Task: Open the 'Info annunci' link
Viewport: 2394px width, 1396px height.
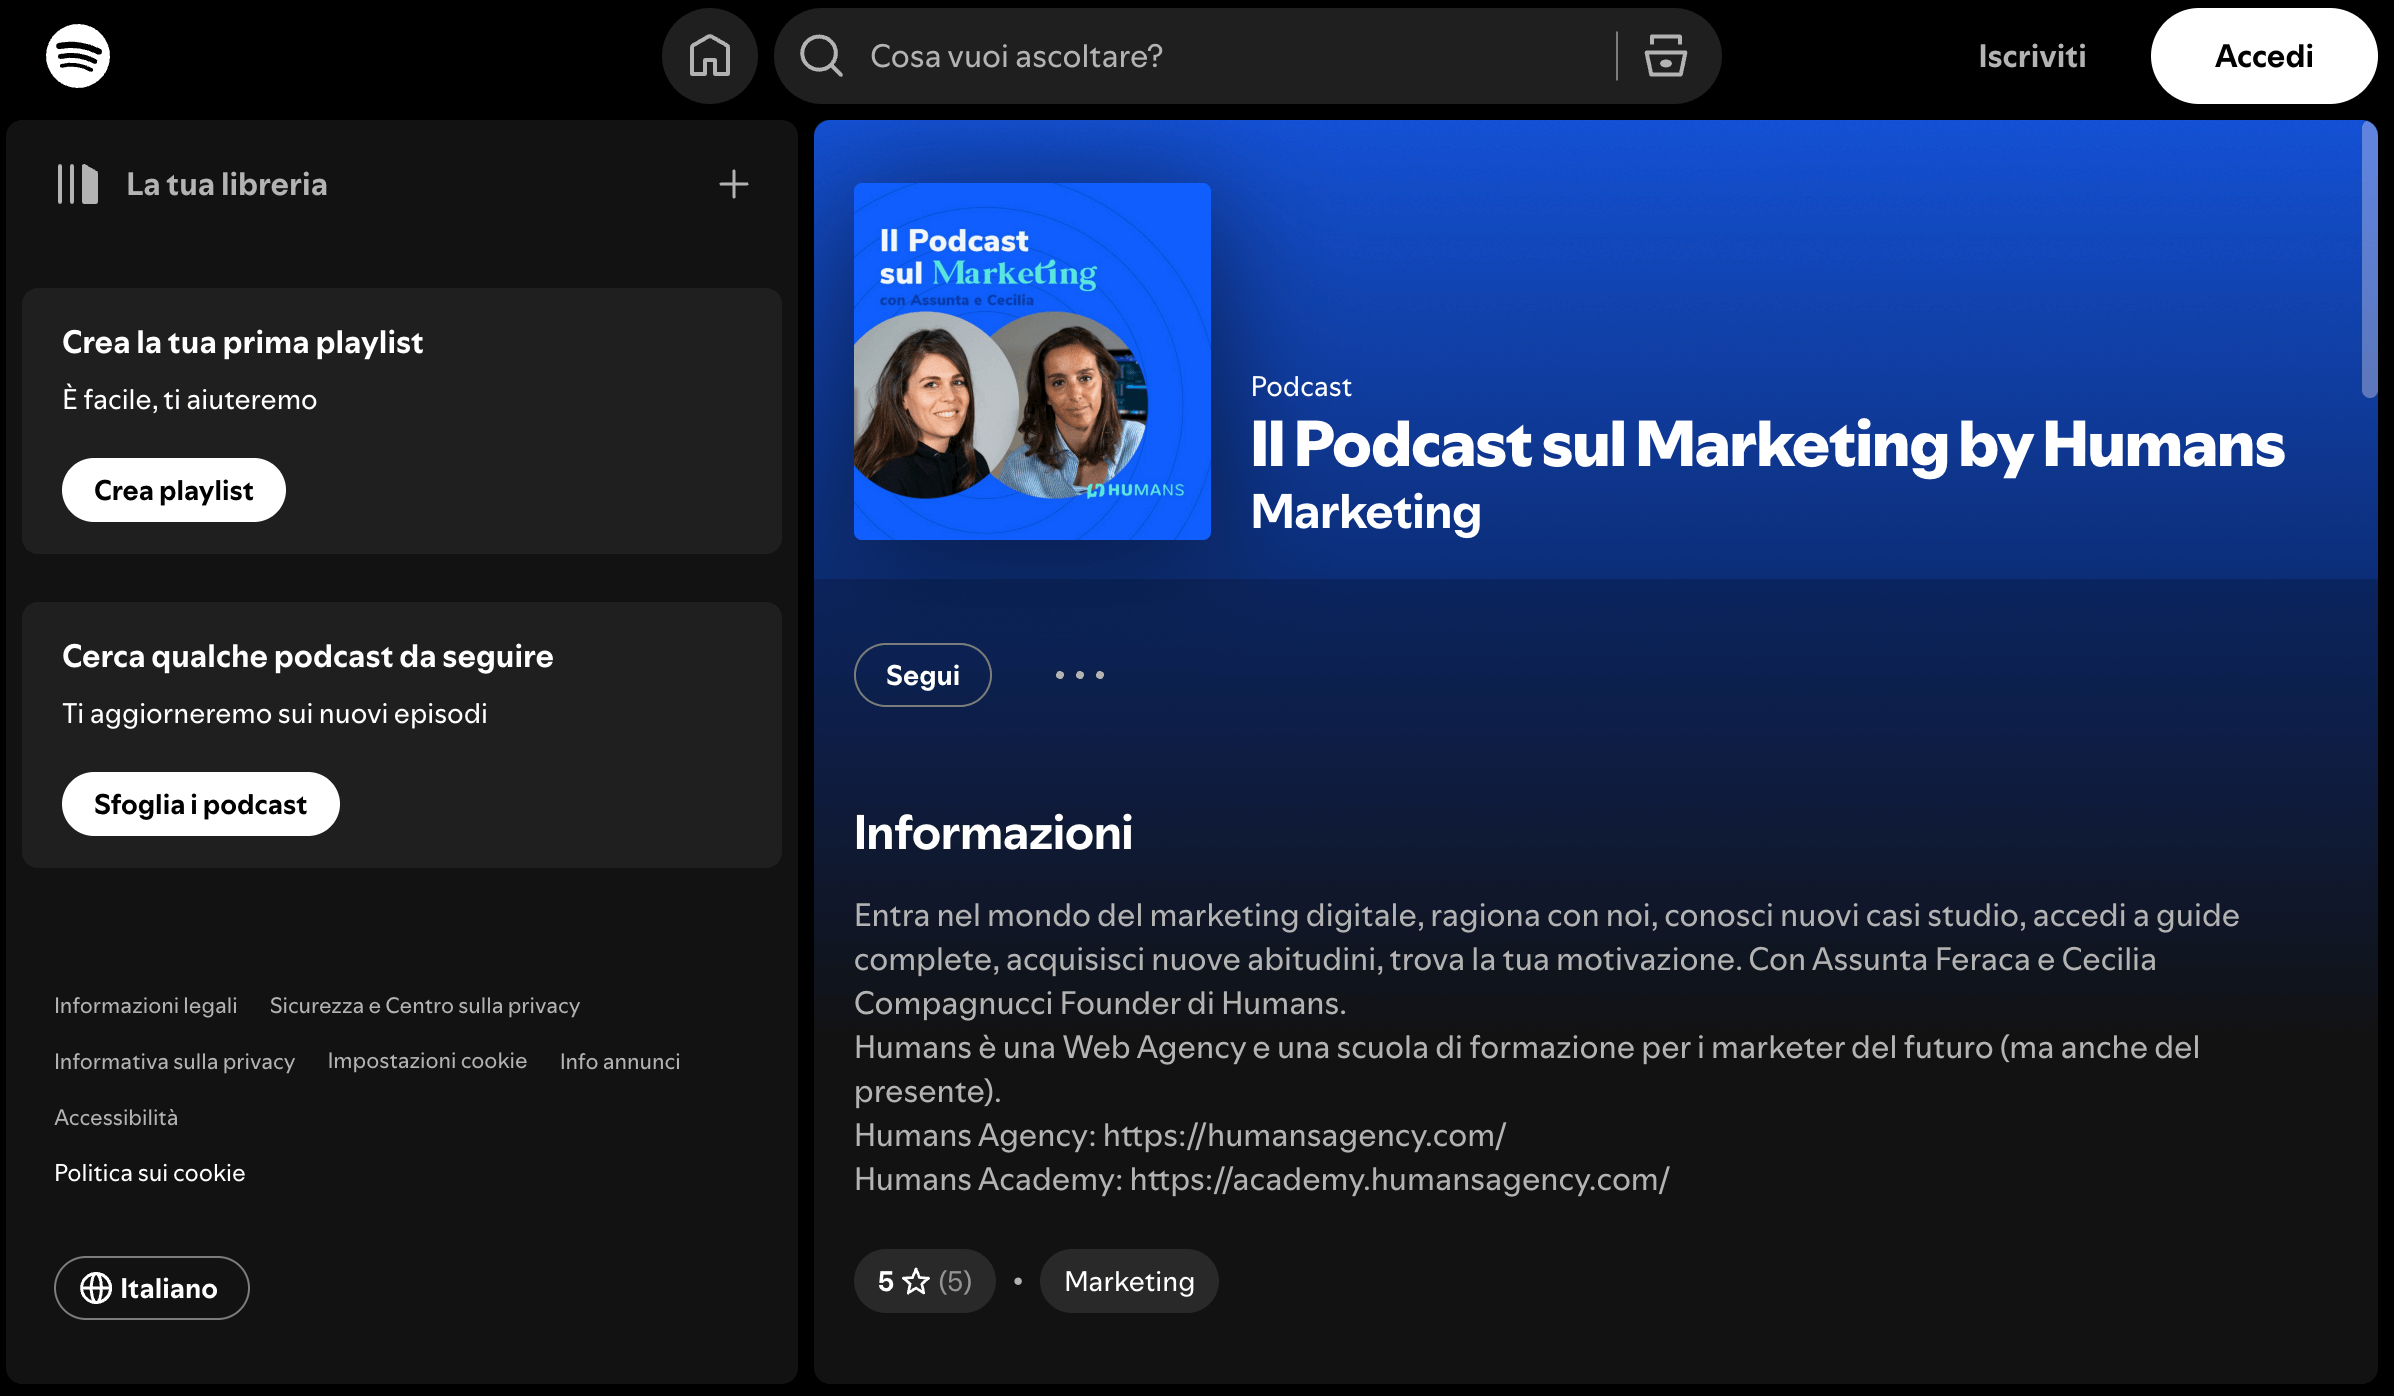Action: point(620,1061)
